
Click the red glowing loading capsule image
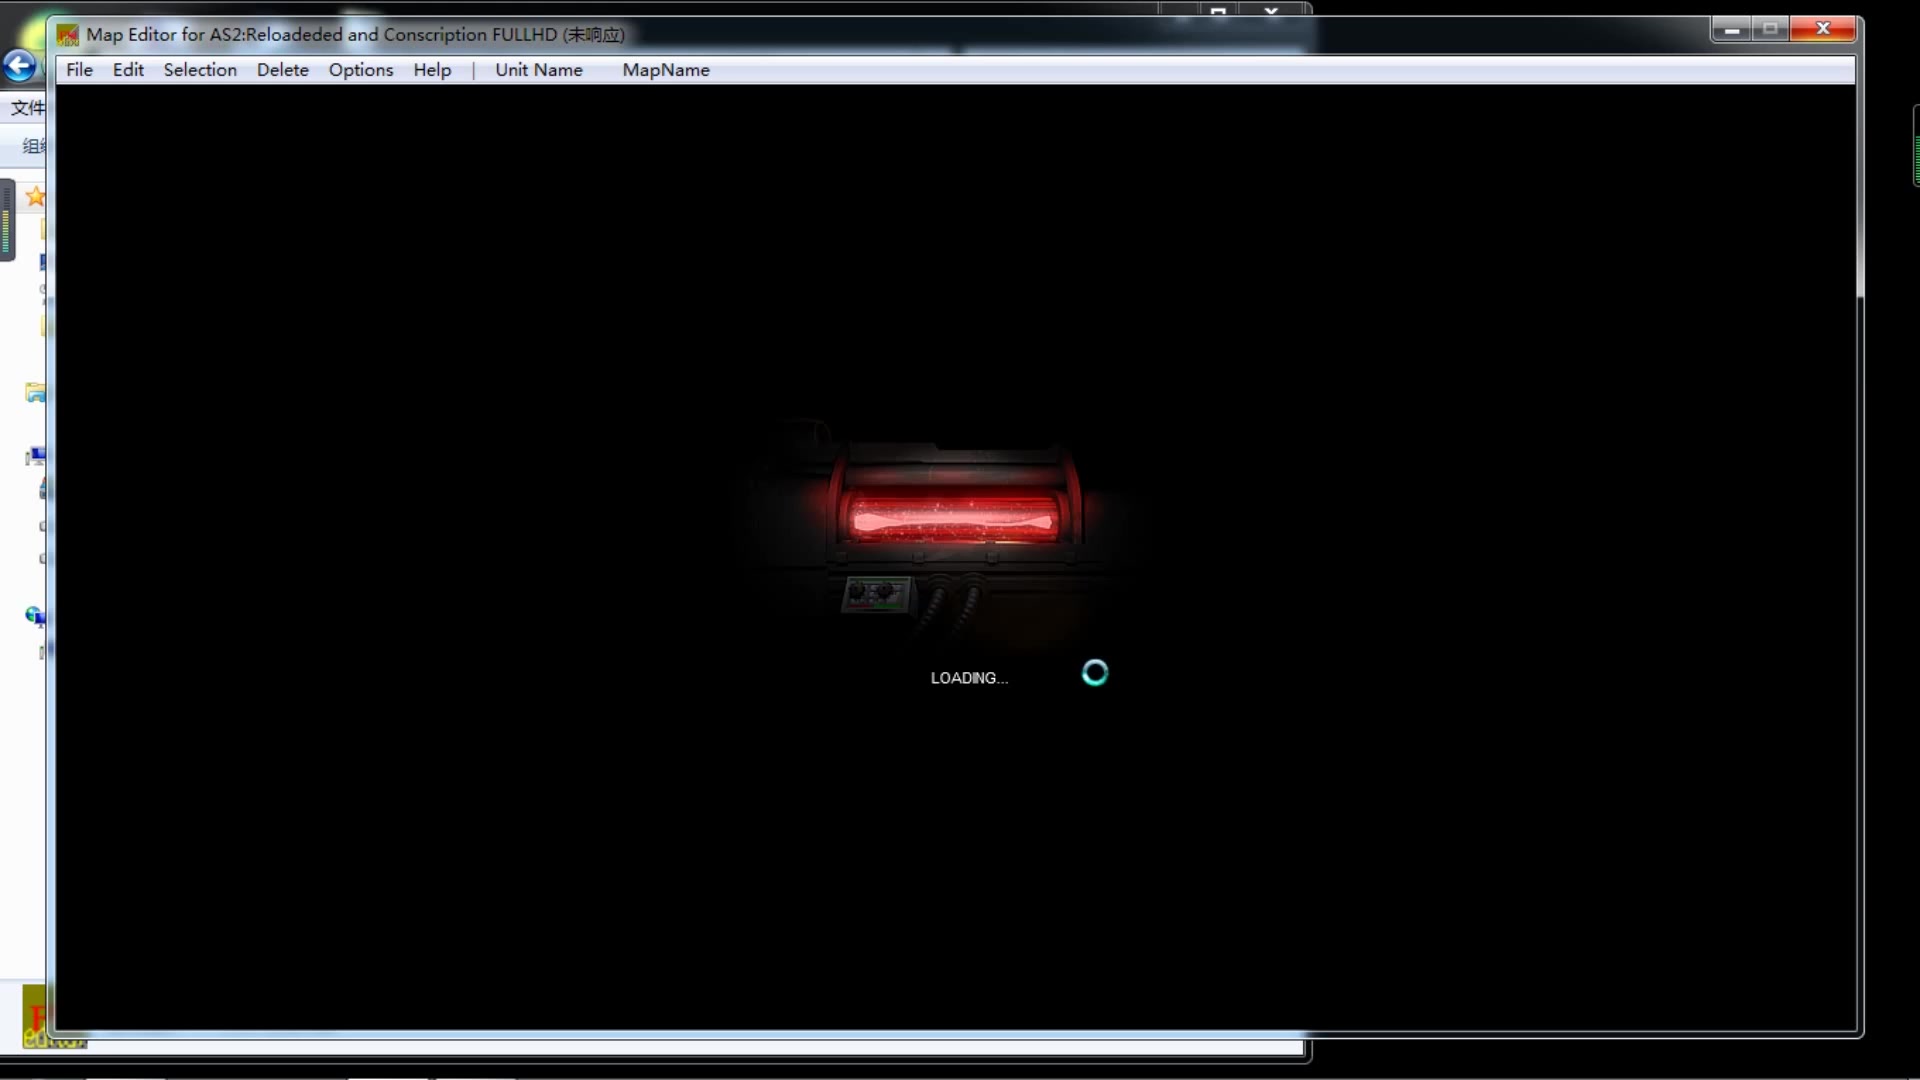954,520
